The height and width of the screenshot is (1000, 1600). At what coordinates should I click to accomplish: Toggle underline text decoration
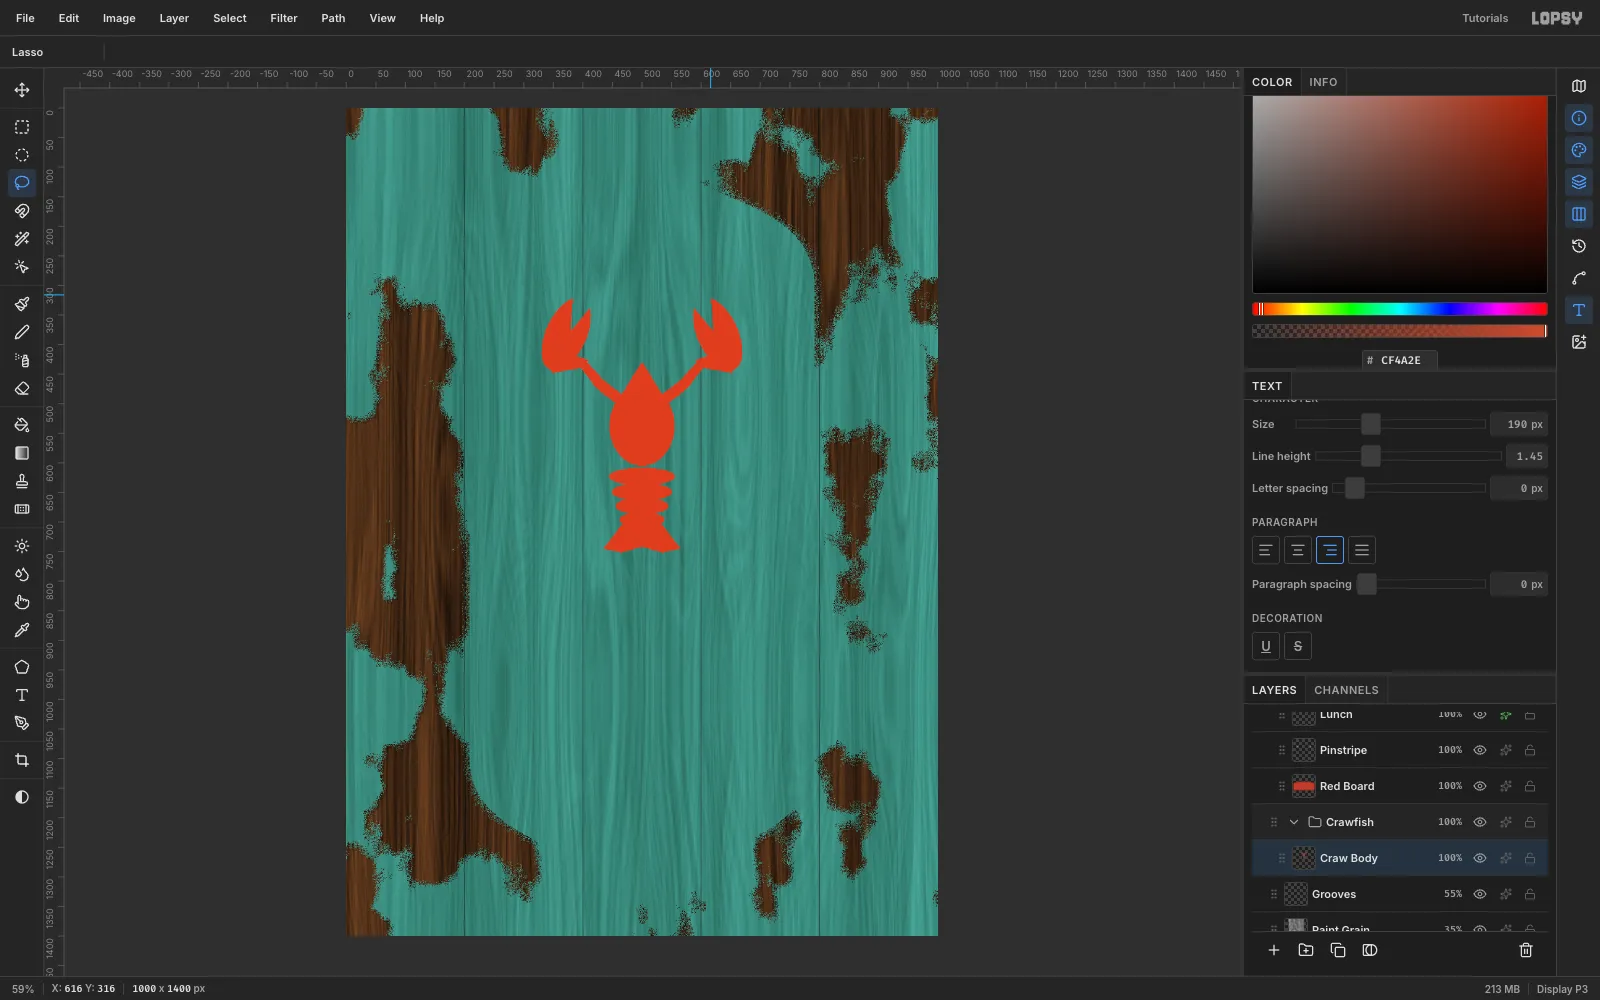click(1266, 646)
